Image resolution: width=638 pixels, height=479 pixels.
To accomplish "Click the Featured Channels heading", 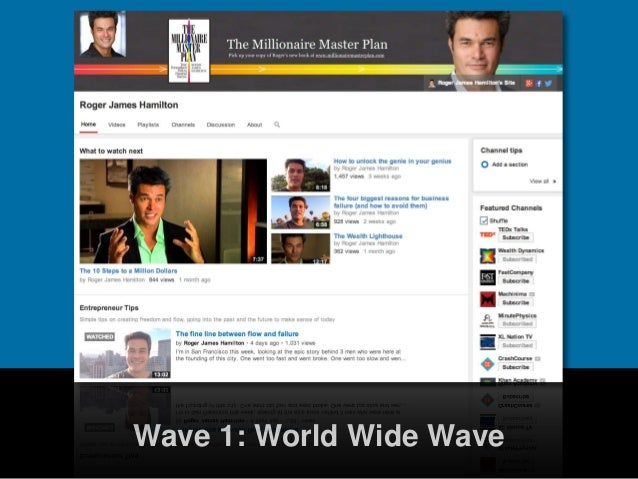I will (511, 208).
